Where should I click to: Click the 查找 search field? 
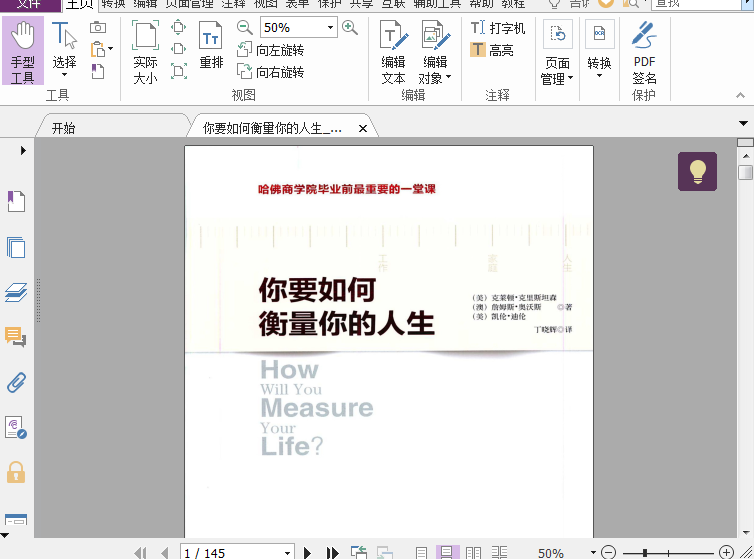pyautogui.click(x=696, y=4)
